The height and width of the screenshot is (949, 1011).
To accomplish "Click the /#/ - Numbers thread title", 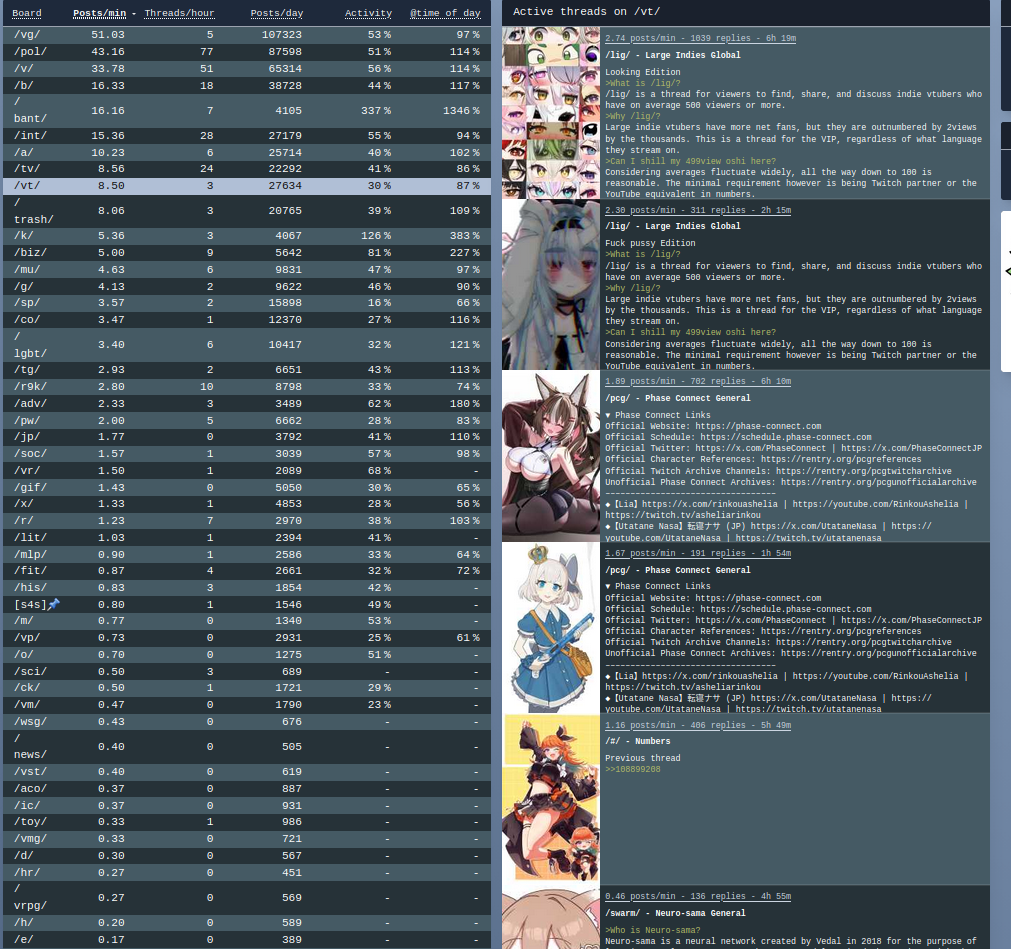I will (638, 741).
